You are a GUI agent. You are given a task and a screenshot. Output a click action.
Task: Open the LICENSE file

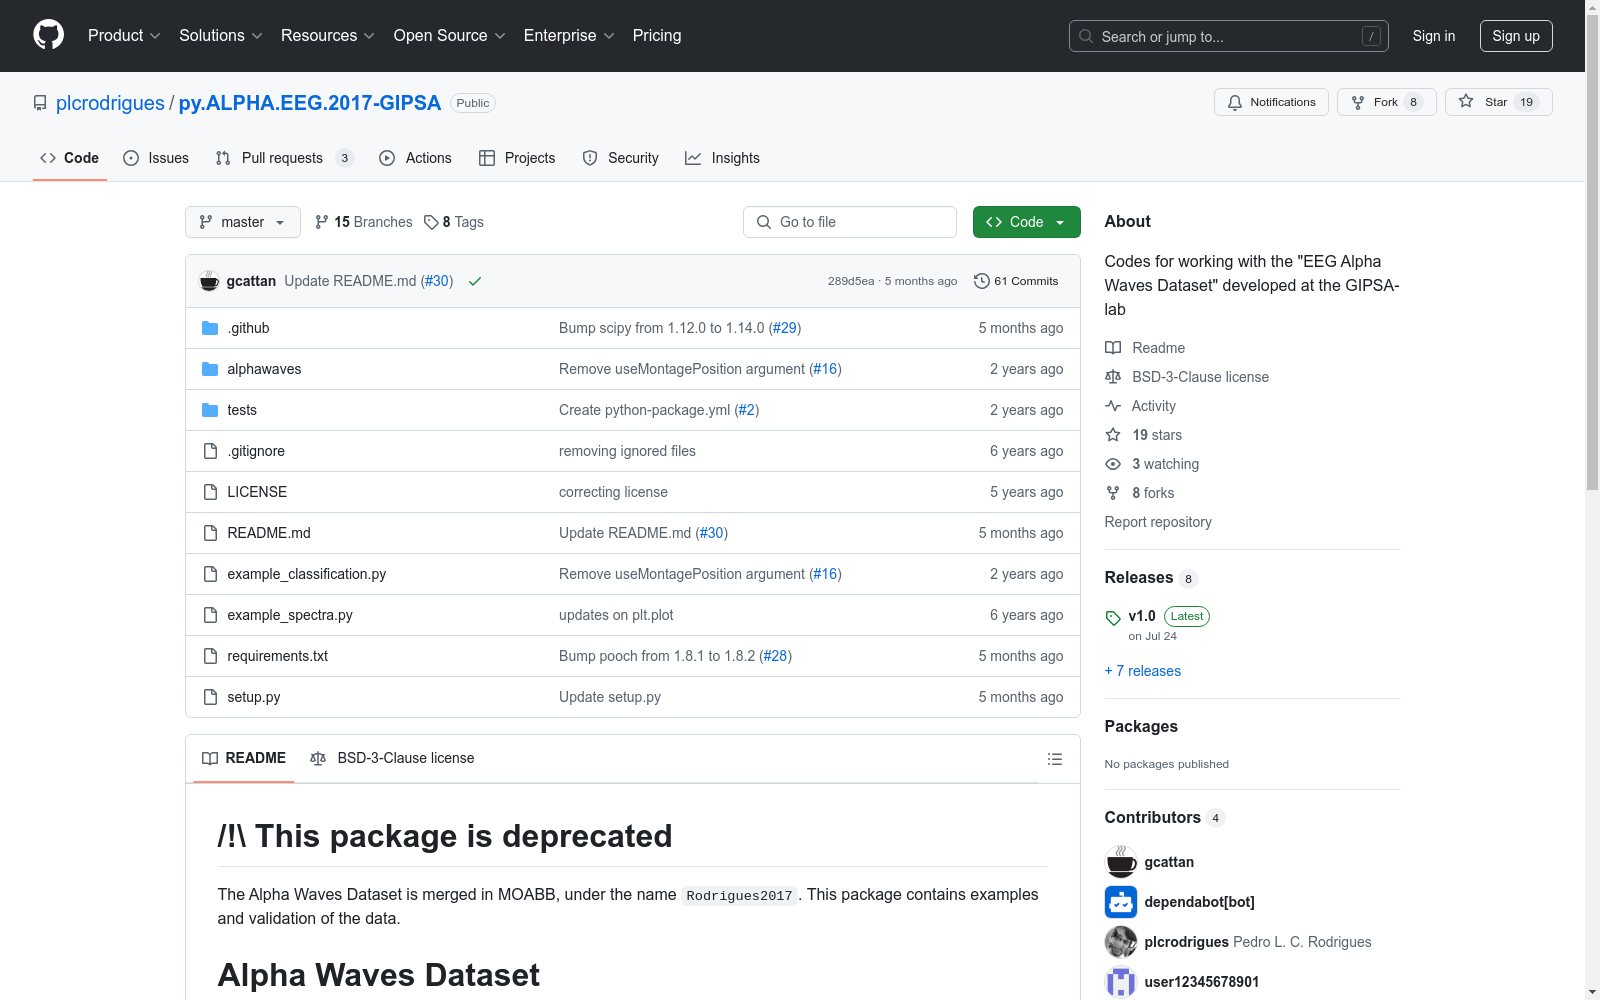click(x=257, y=492)
